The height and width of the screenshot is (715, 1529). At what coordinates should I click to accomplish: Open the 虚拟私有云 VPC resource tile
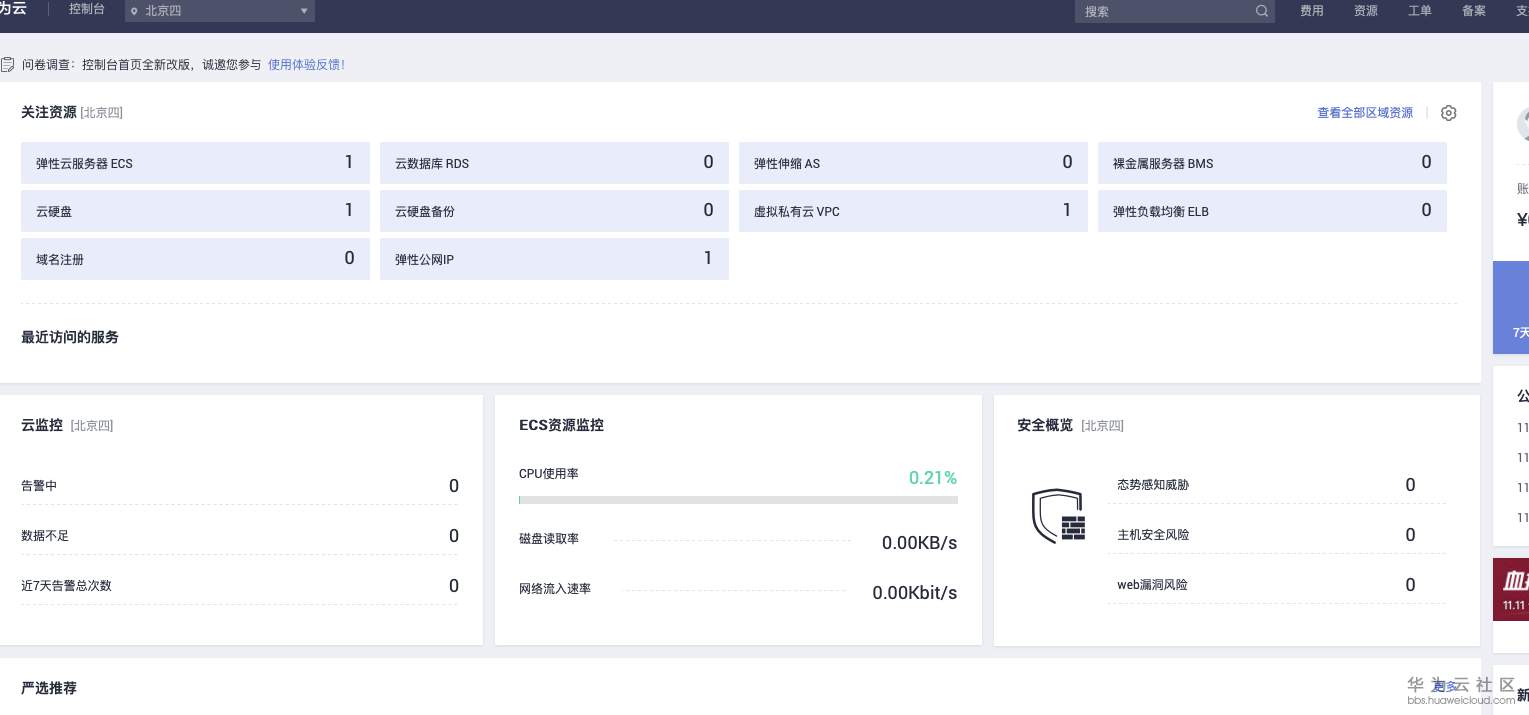tap(913, 211)
